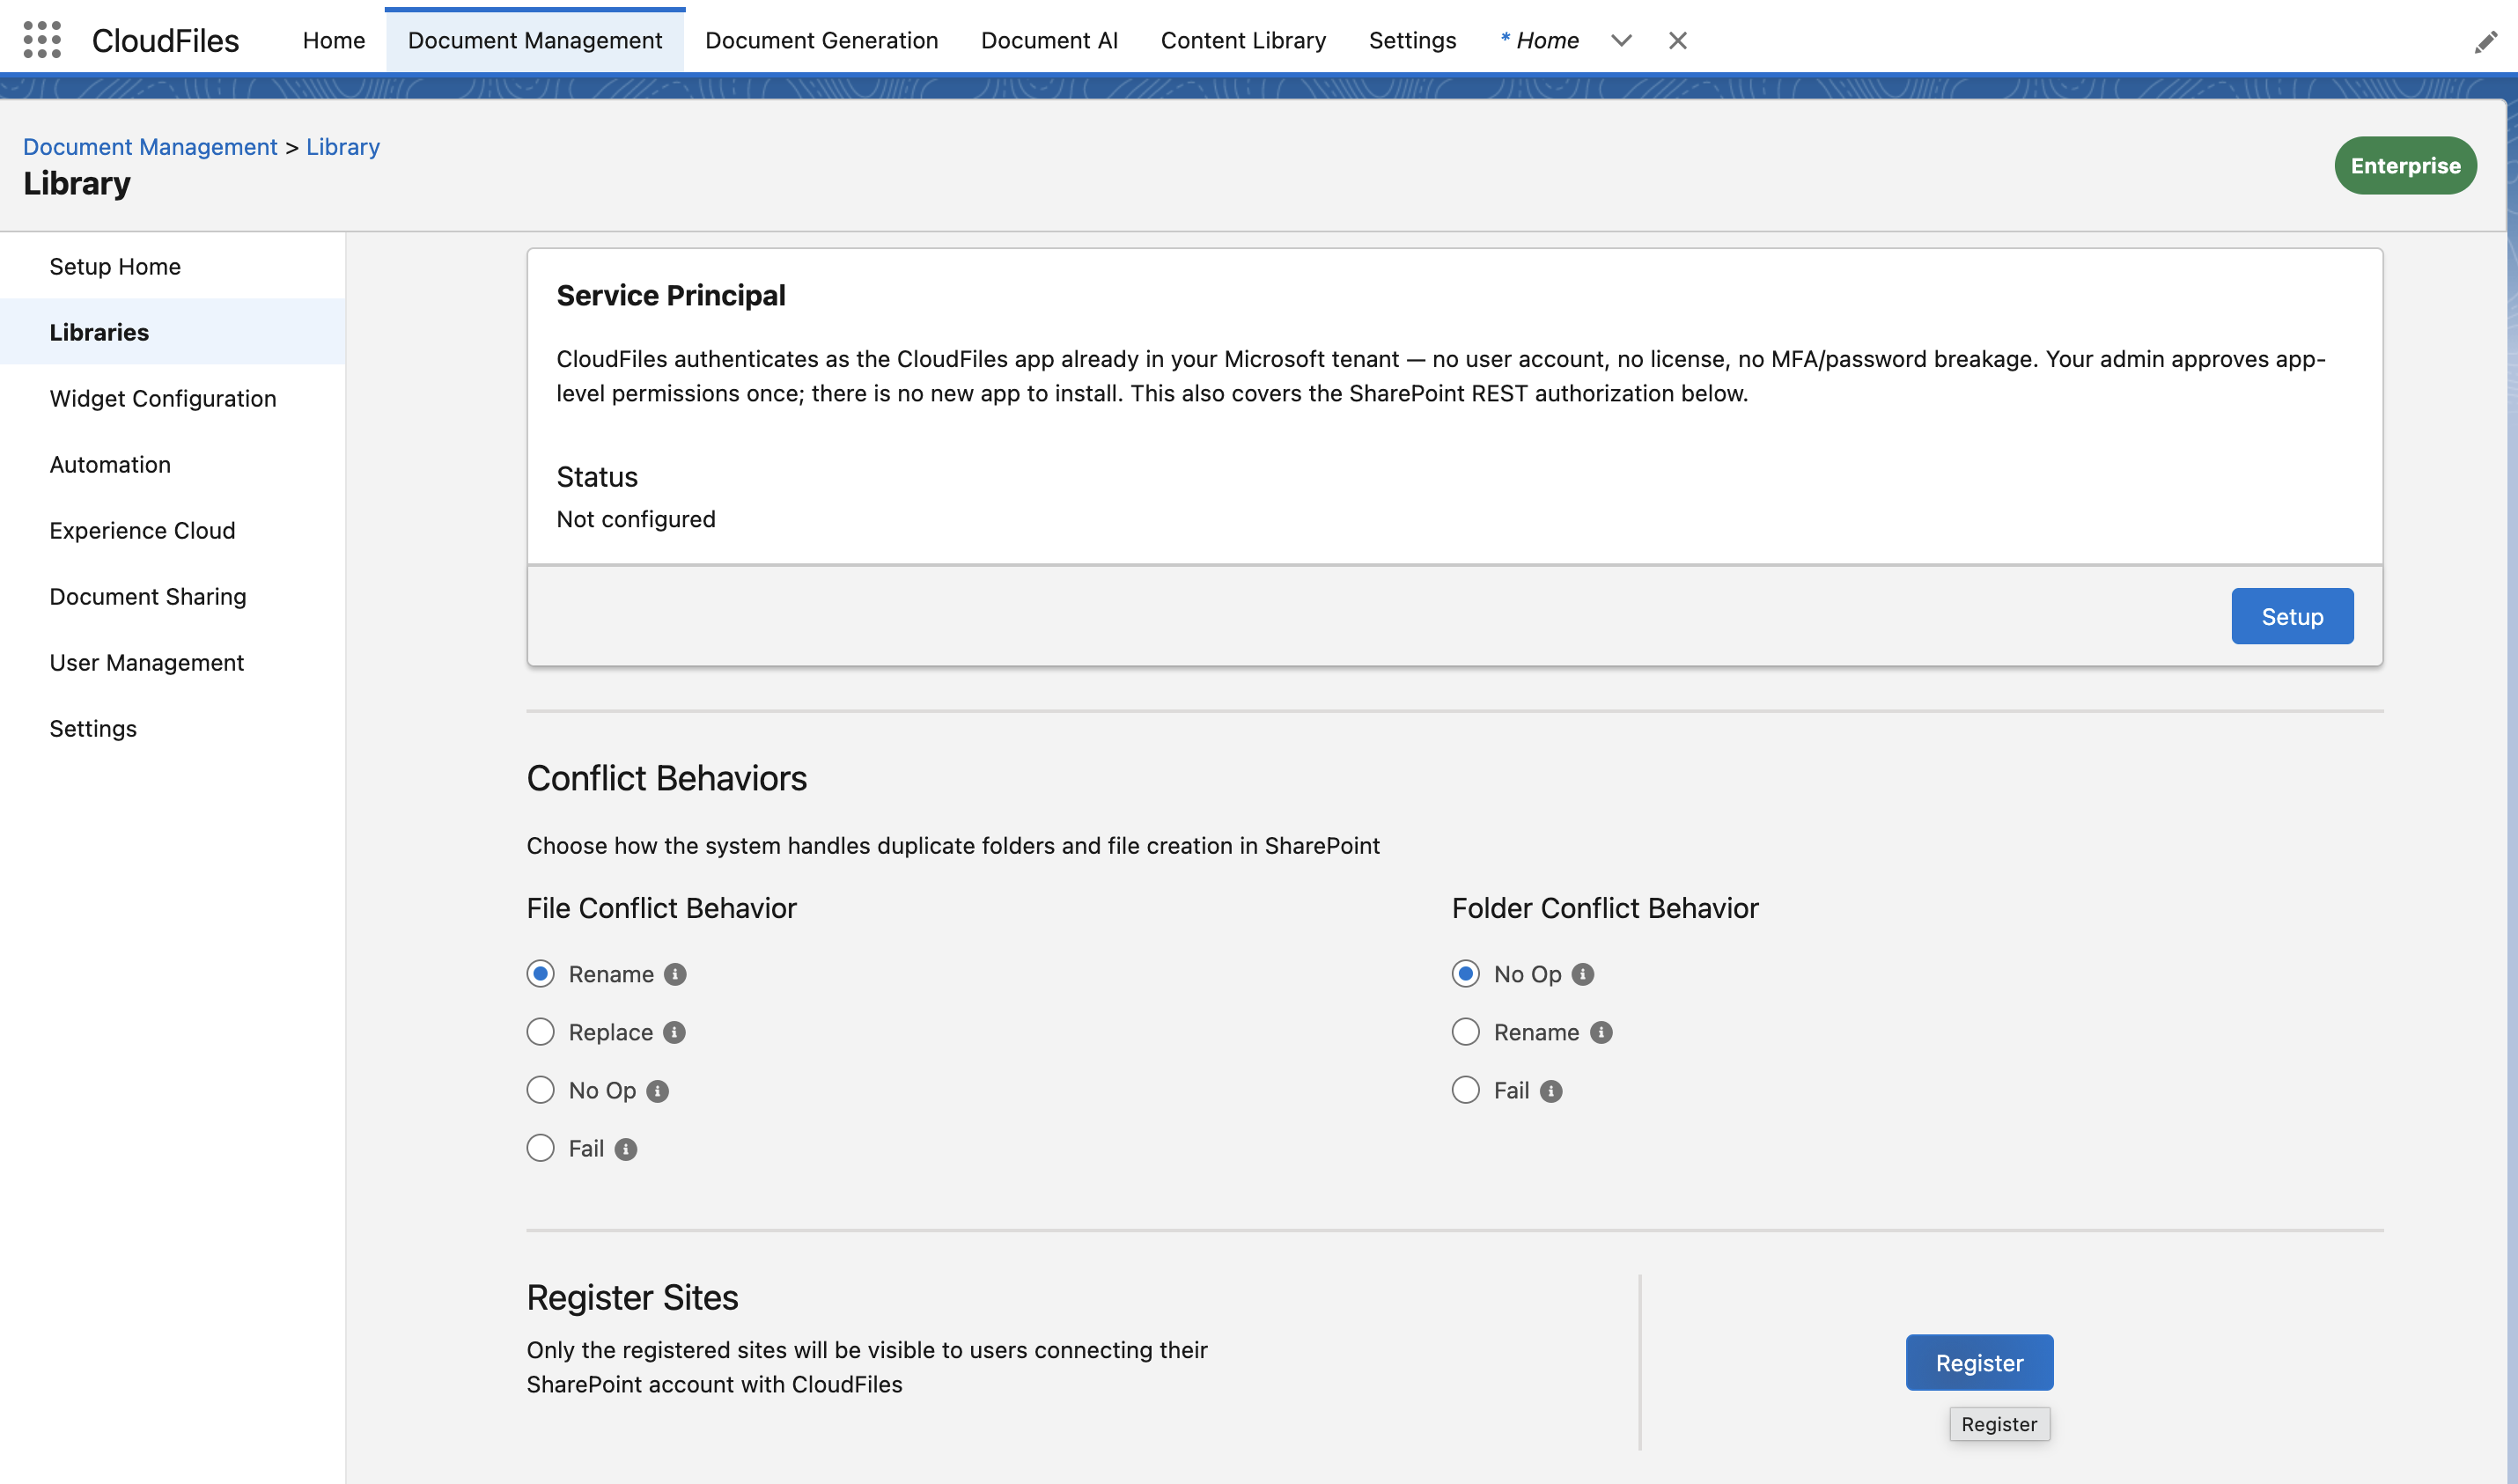Select No Op under File Conflict Behavior
The image size is (2518, 1484).
coord(540,1090)
